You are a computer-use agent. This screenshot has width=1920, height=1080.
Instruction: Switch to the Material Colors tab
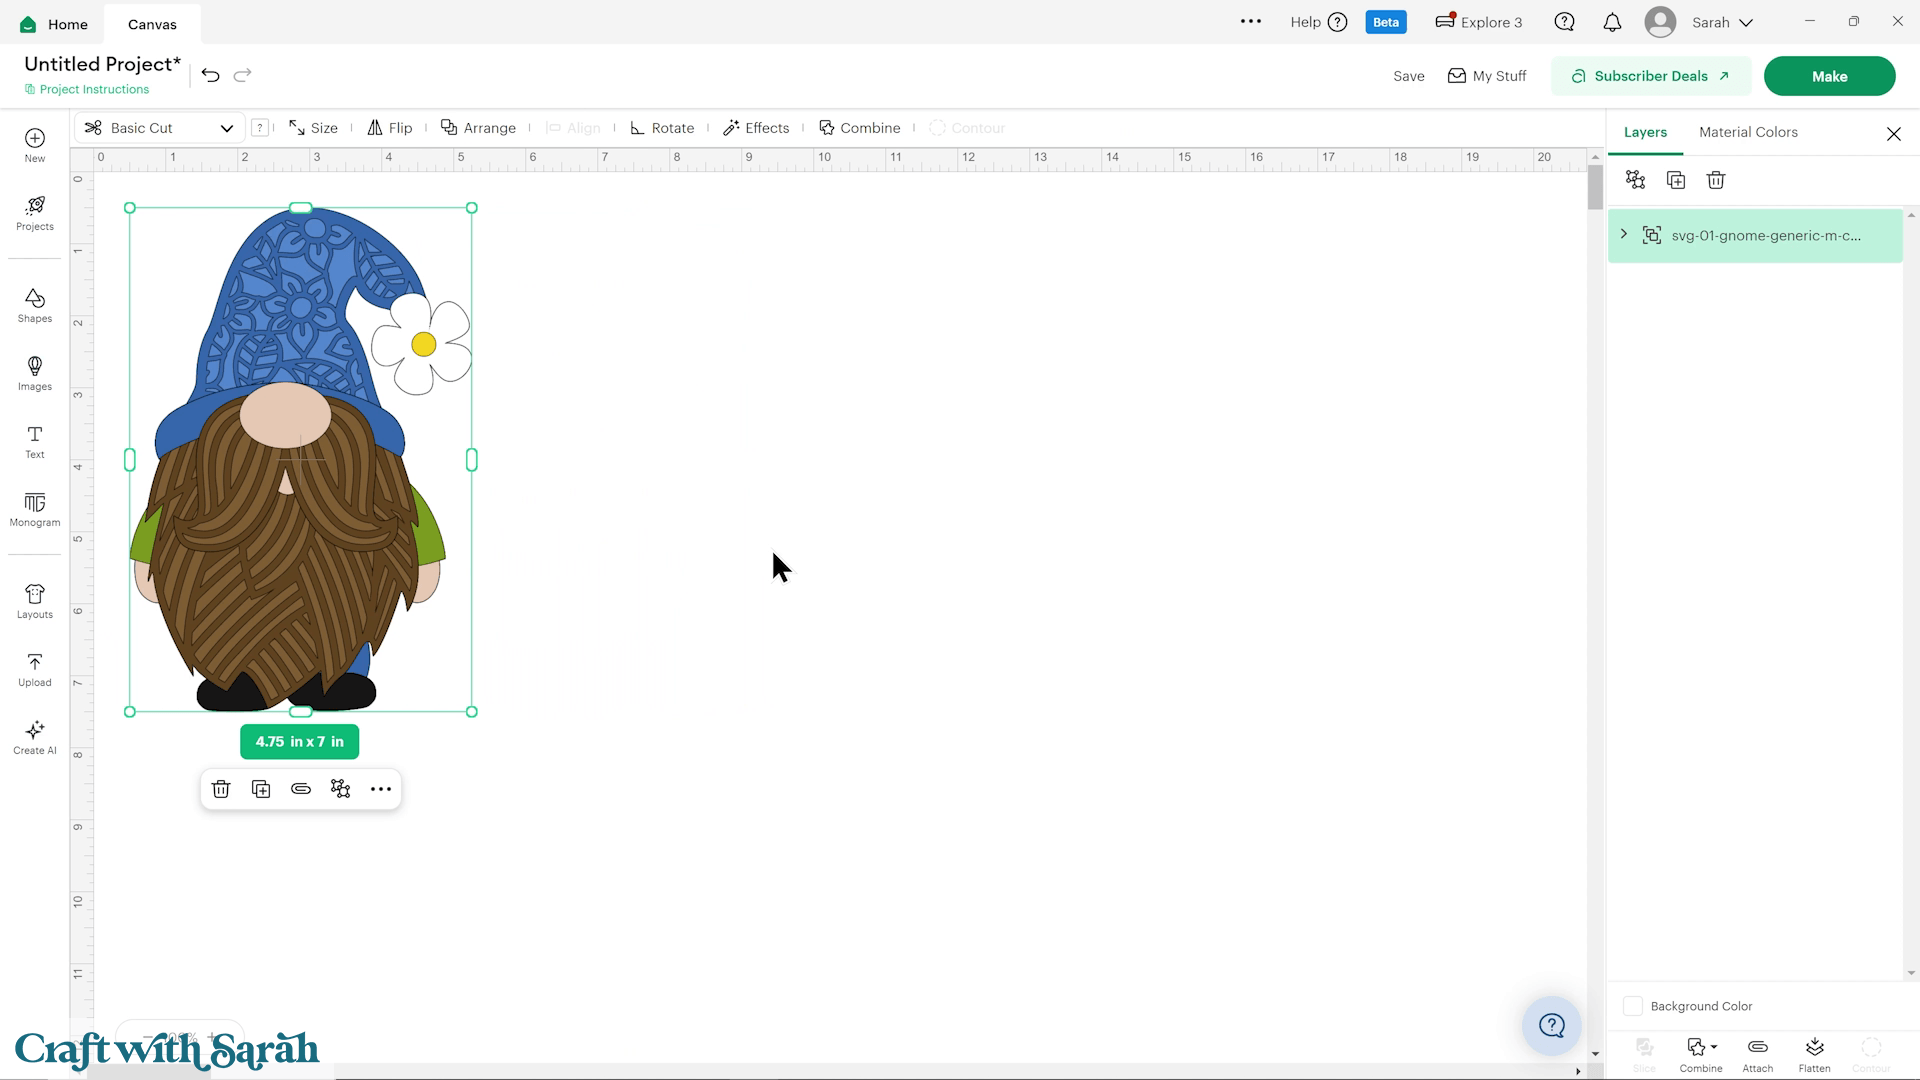tap(1748, 132)
